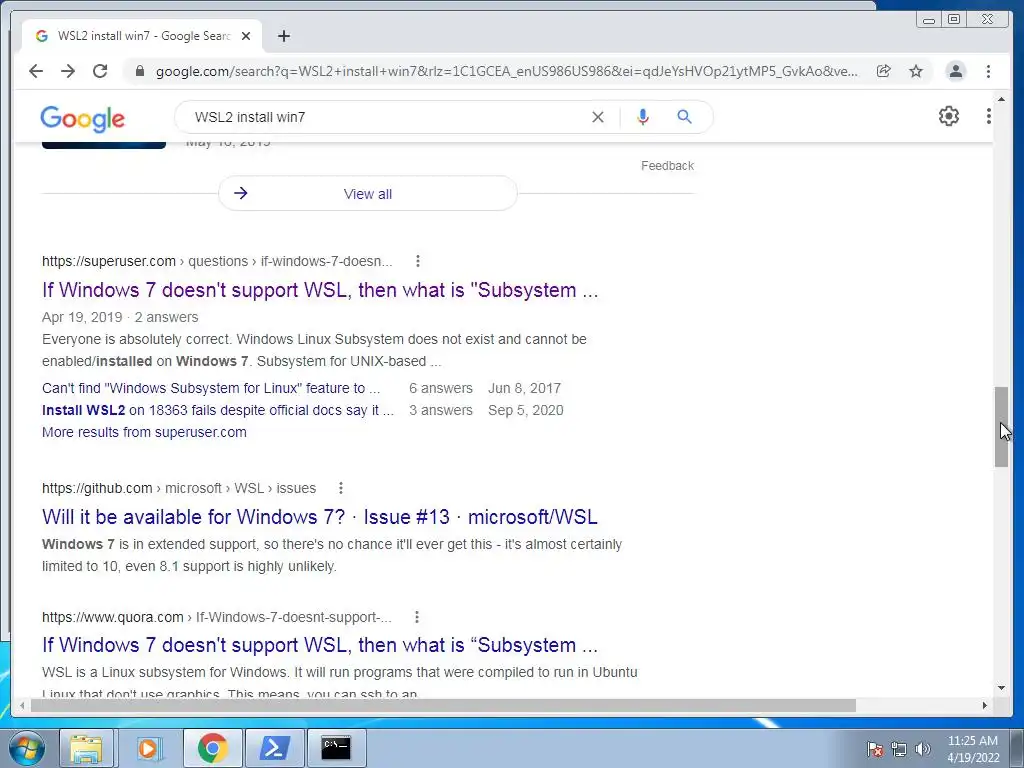
Task: Open volume control in tray
Action: 923,750
